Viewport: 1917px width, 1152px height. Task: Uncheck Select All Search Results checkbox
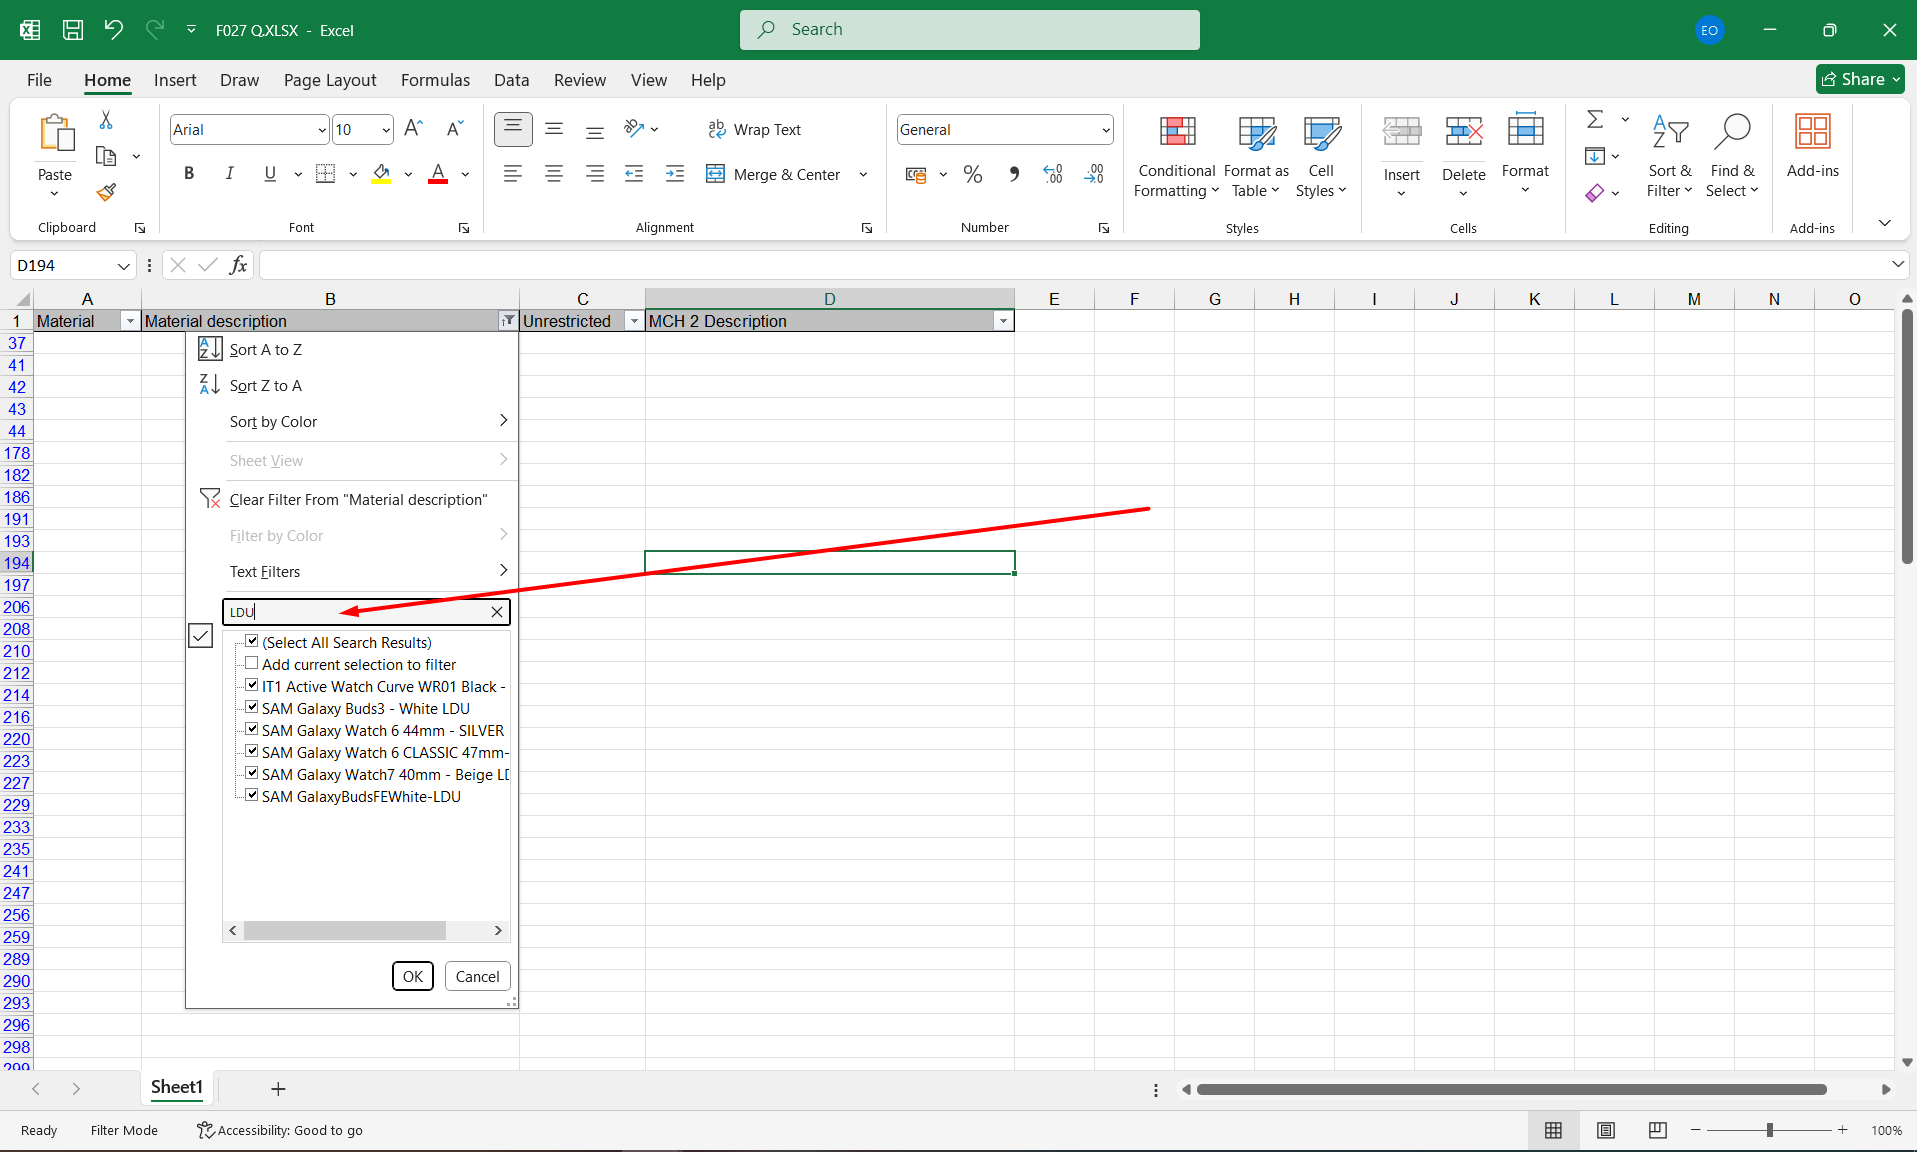point(252,642)
